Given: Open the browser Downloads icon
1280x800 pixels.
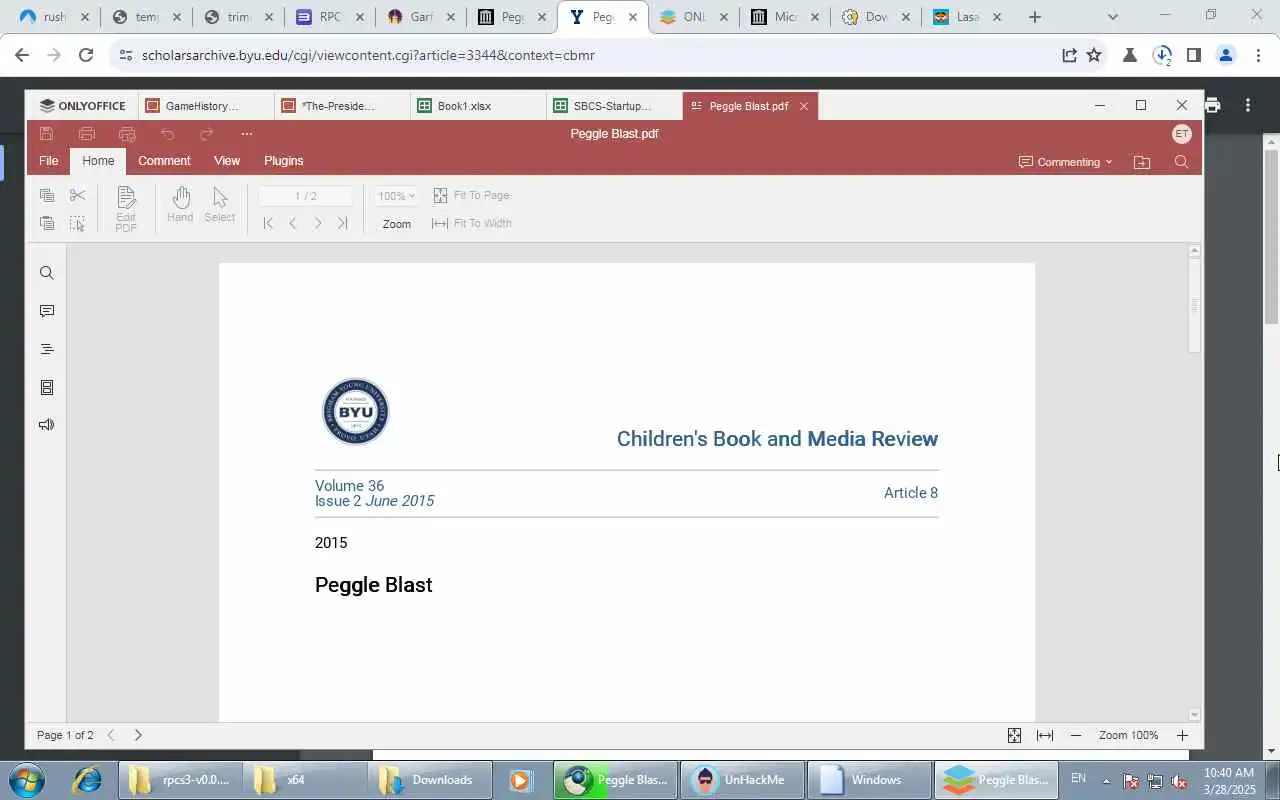Looking at the screenshot, I should click(x=1161, y=56).
